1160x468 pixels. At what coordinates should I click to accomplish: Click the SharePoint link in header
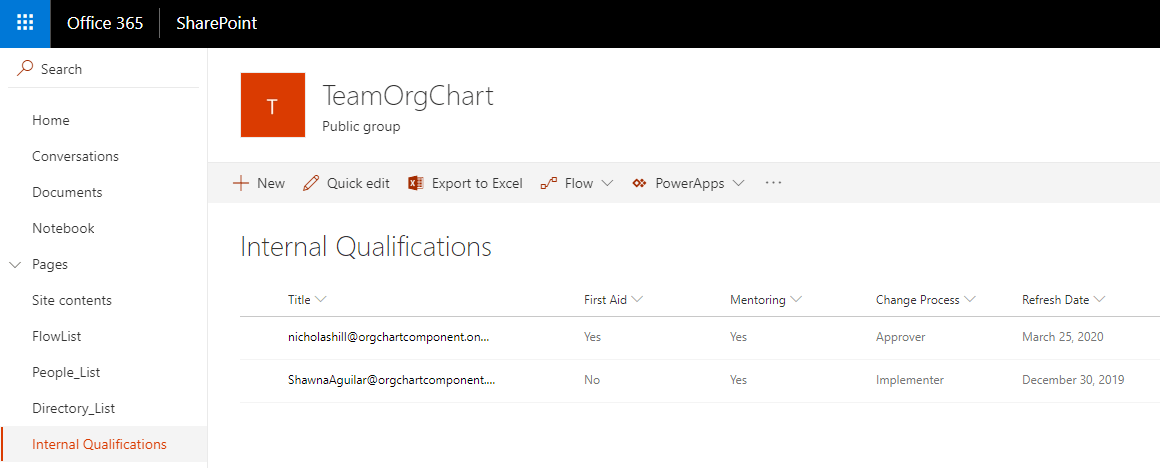click(x=216, y=23)
